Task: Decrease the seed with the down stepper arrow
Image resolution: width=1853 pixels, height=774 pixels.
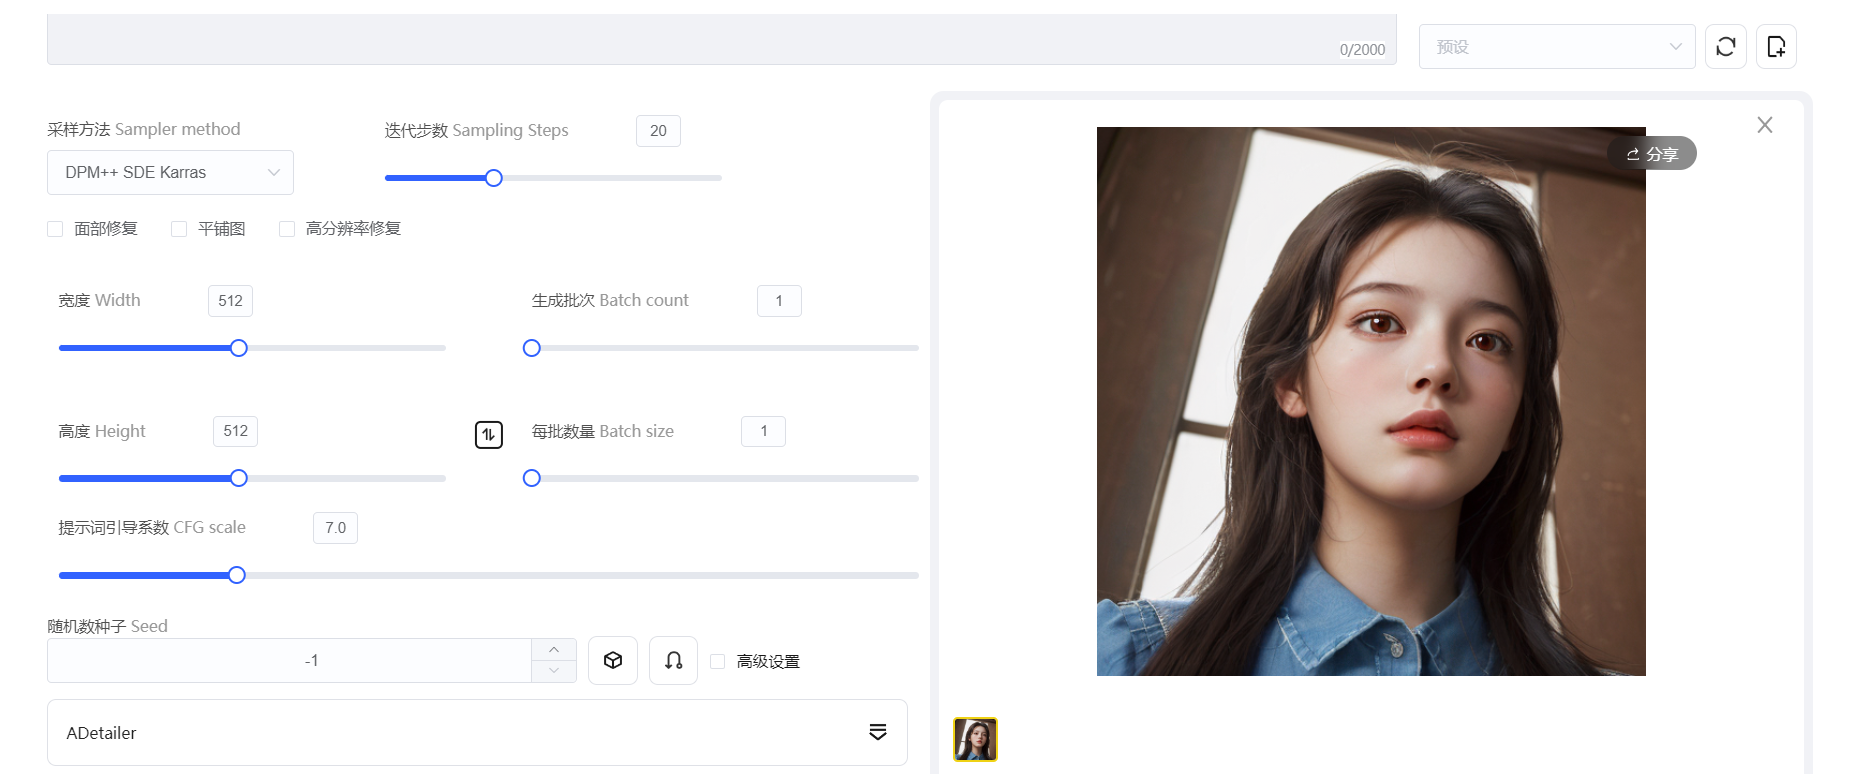Action: [x=554, y=671]
